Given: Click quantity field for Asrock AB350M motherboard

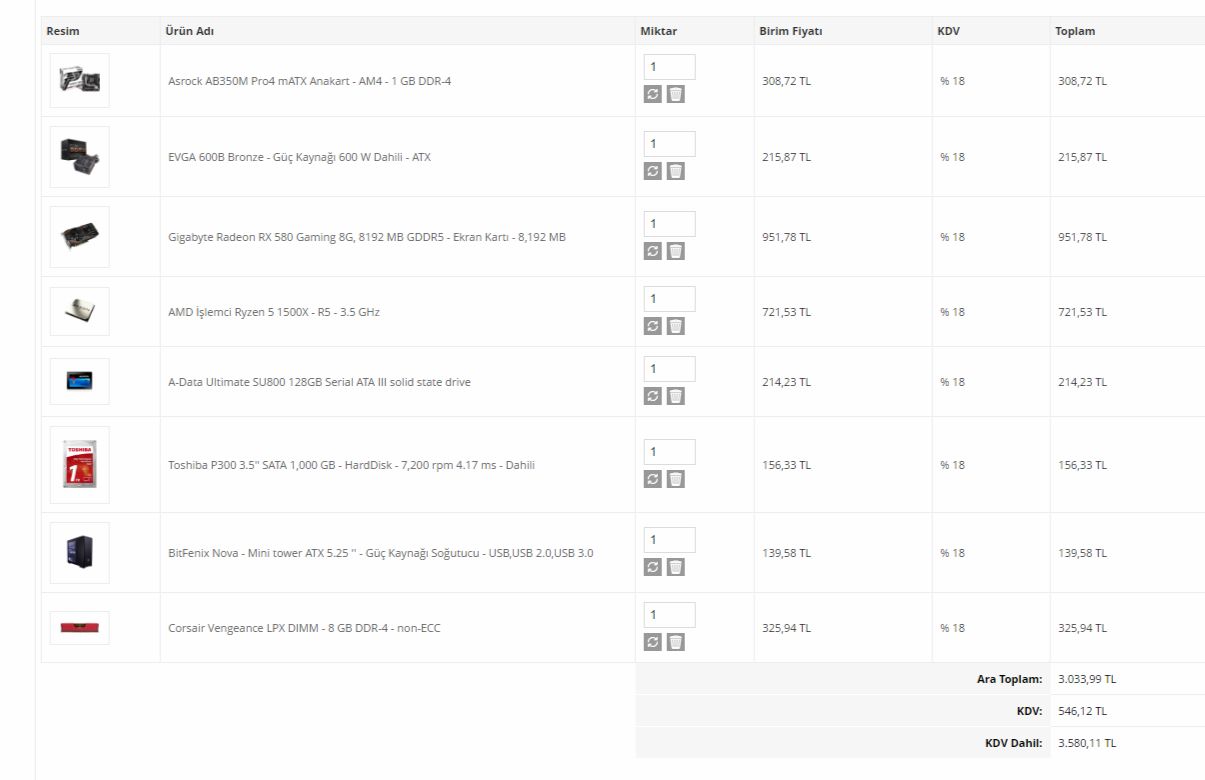Looking at the screenshot, I should [669, 67].
